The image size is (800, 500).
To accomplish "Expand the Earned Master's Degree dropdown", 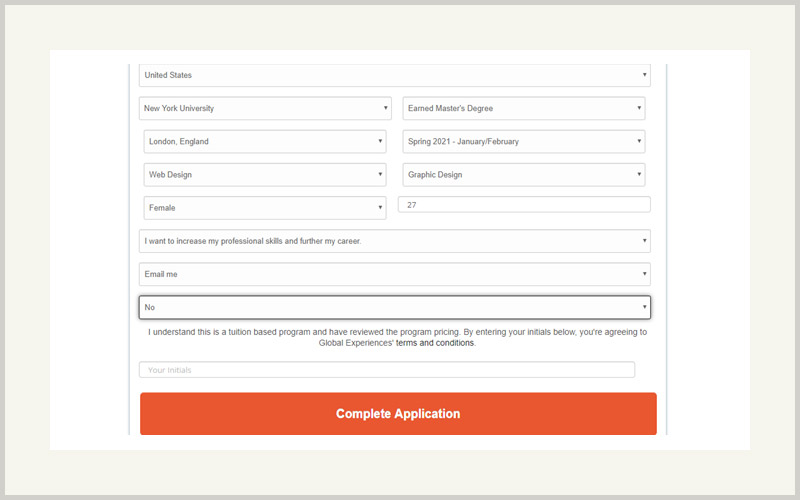I will pyautogui.click(x=523, y=108).
